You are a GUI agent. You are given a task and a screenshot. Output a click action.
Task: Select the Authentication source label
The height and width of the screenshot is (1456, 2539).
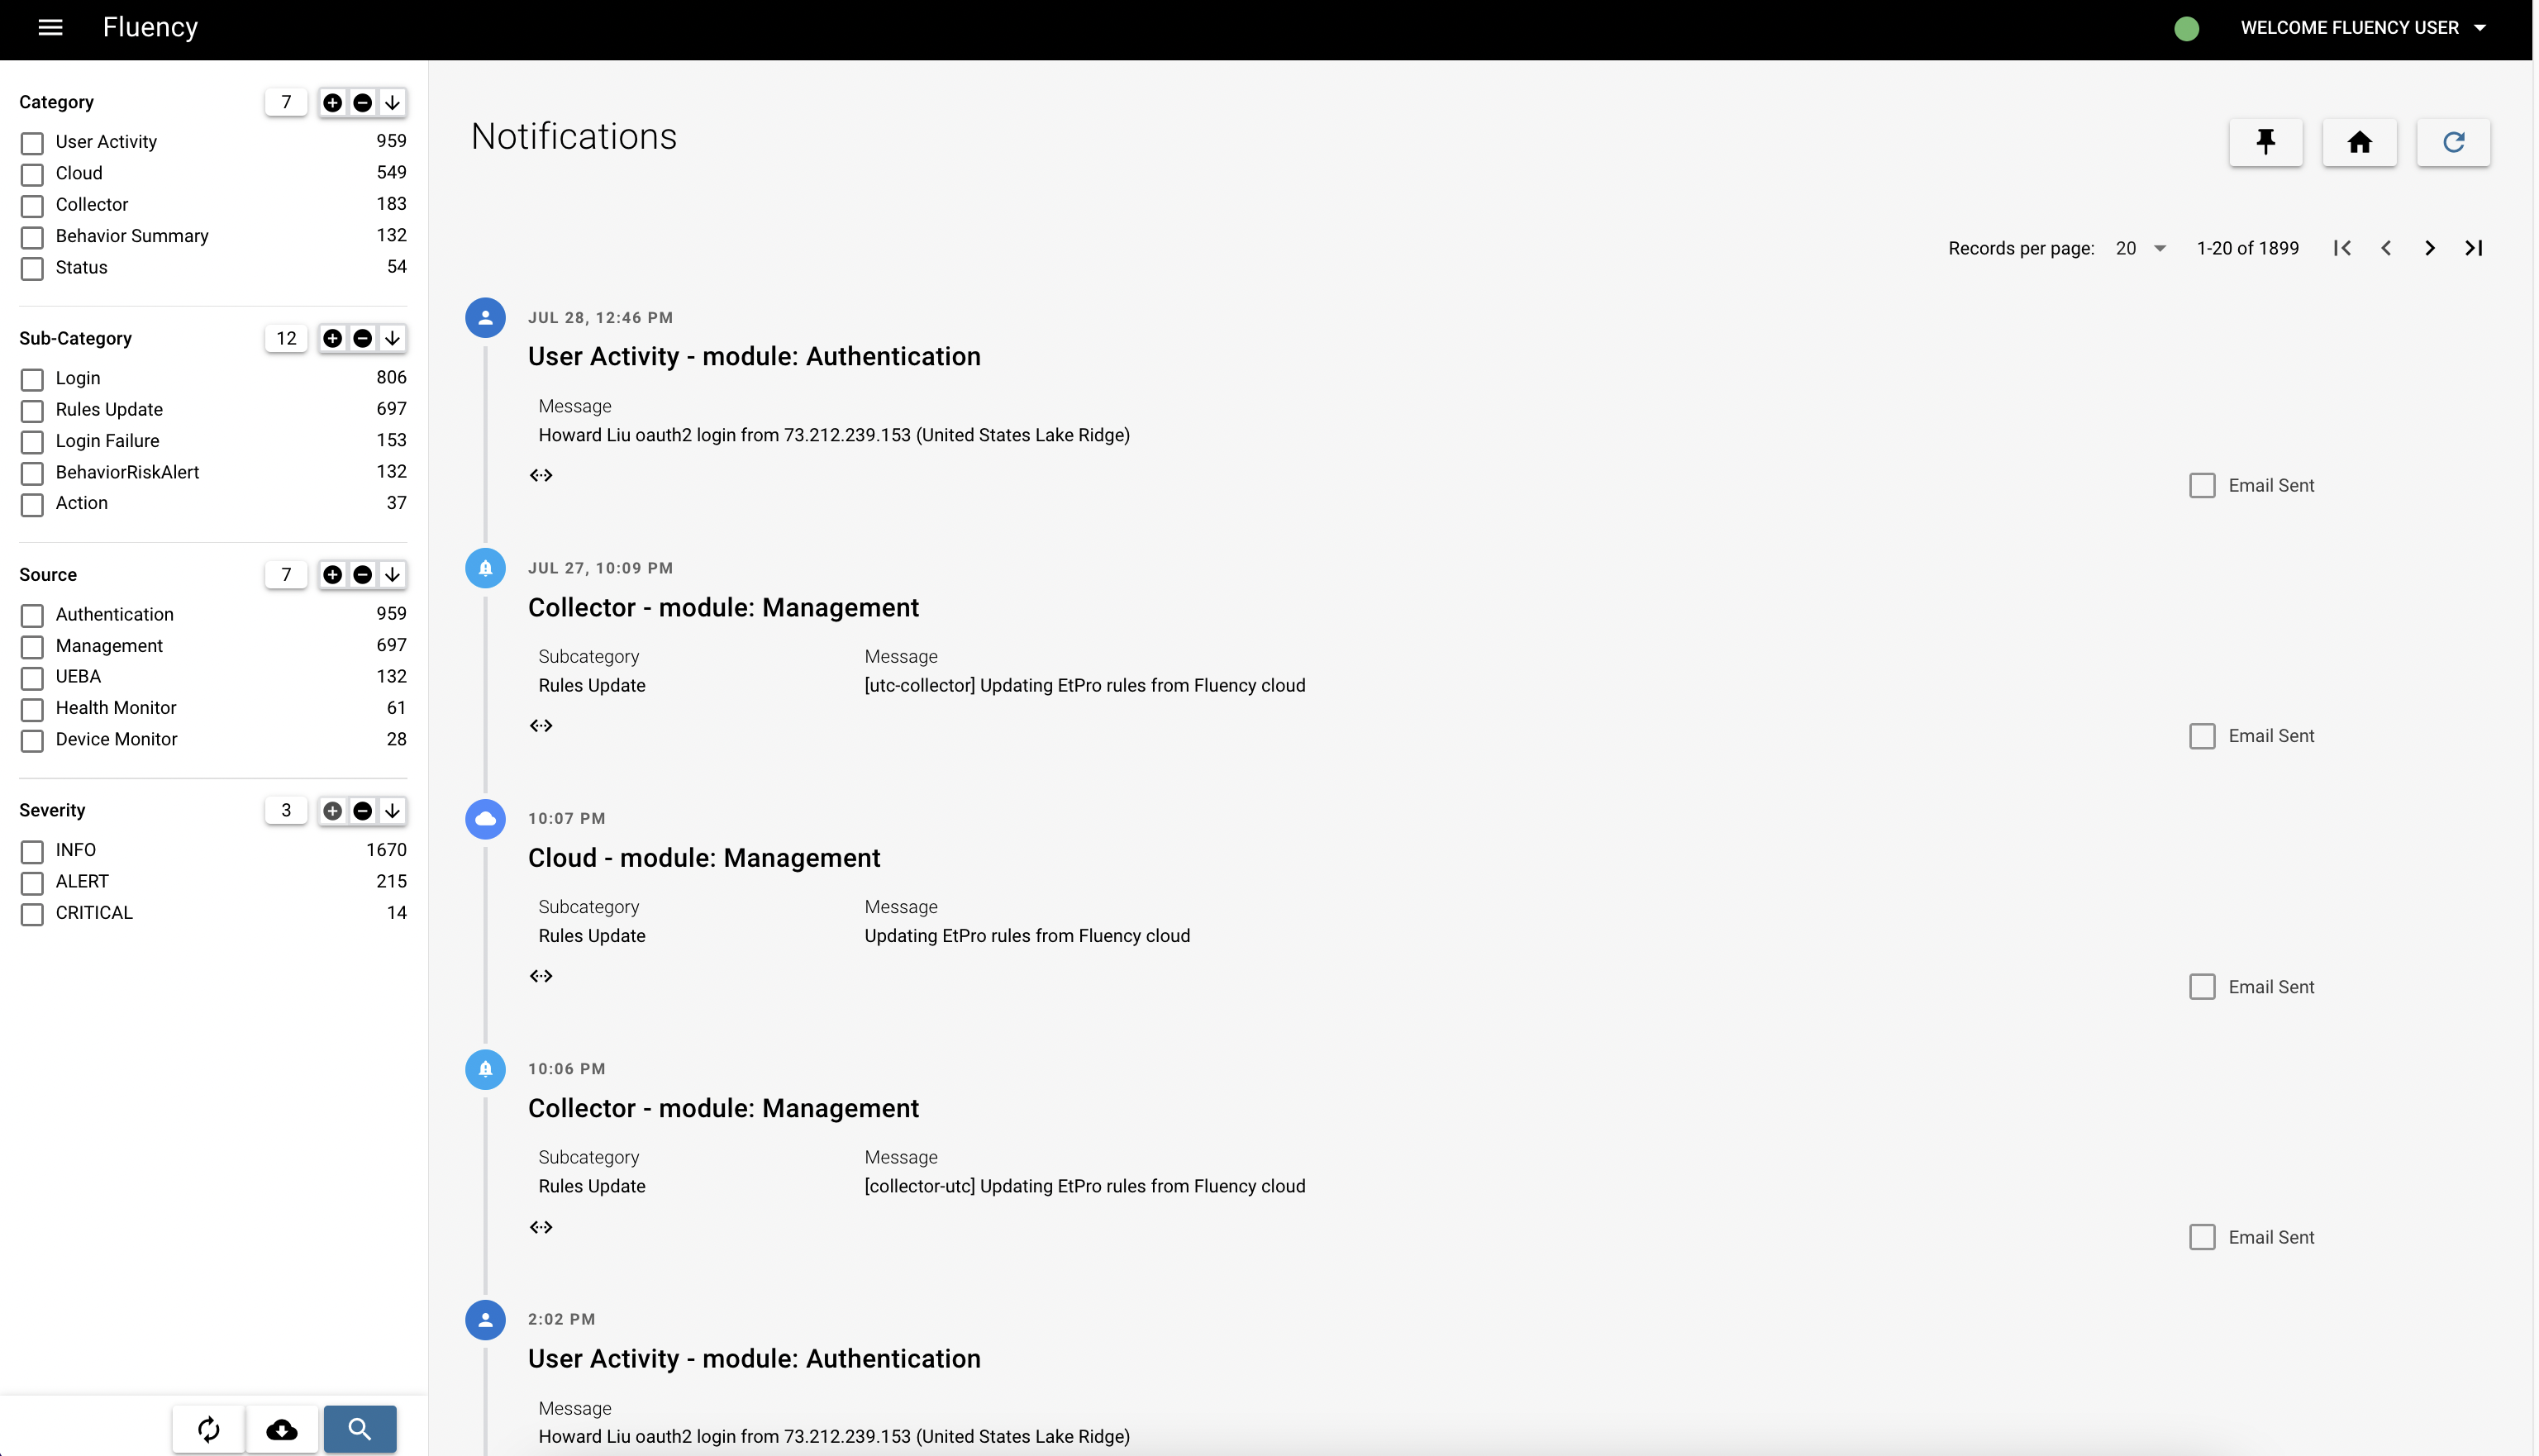(114, 614)
